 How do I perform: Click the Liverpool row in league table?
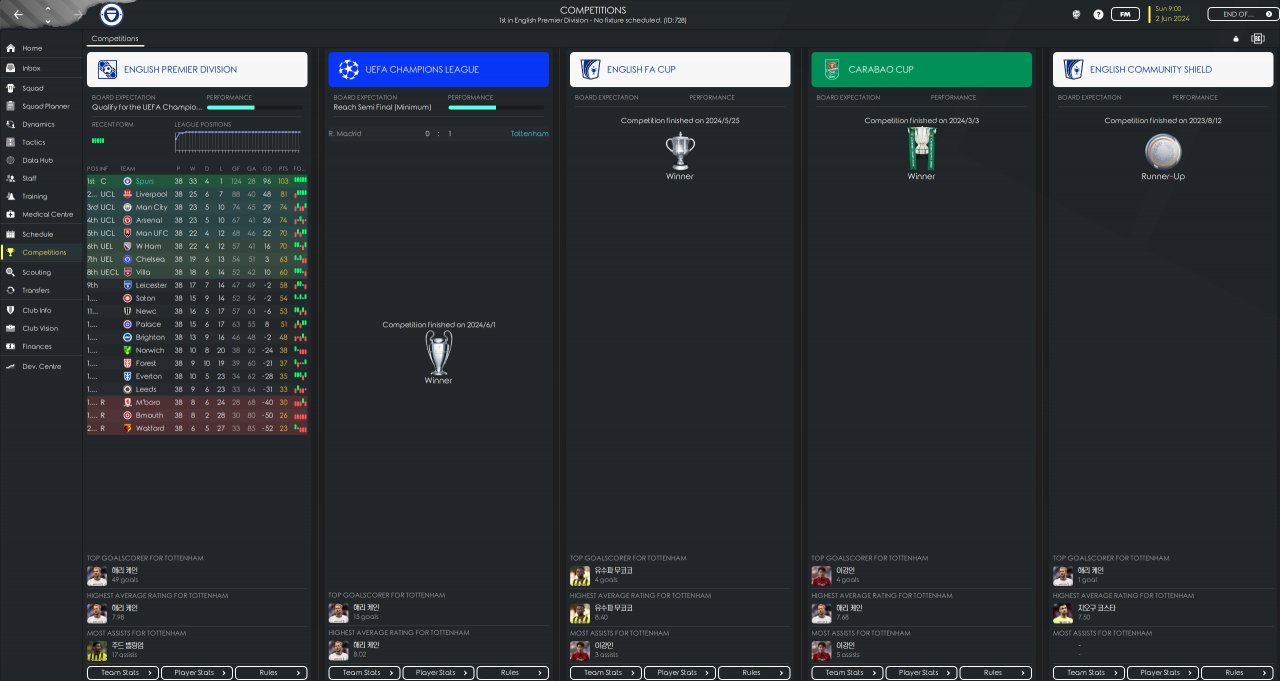(x=197, y=194)
